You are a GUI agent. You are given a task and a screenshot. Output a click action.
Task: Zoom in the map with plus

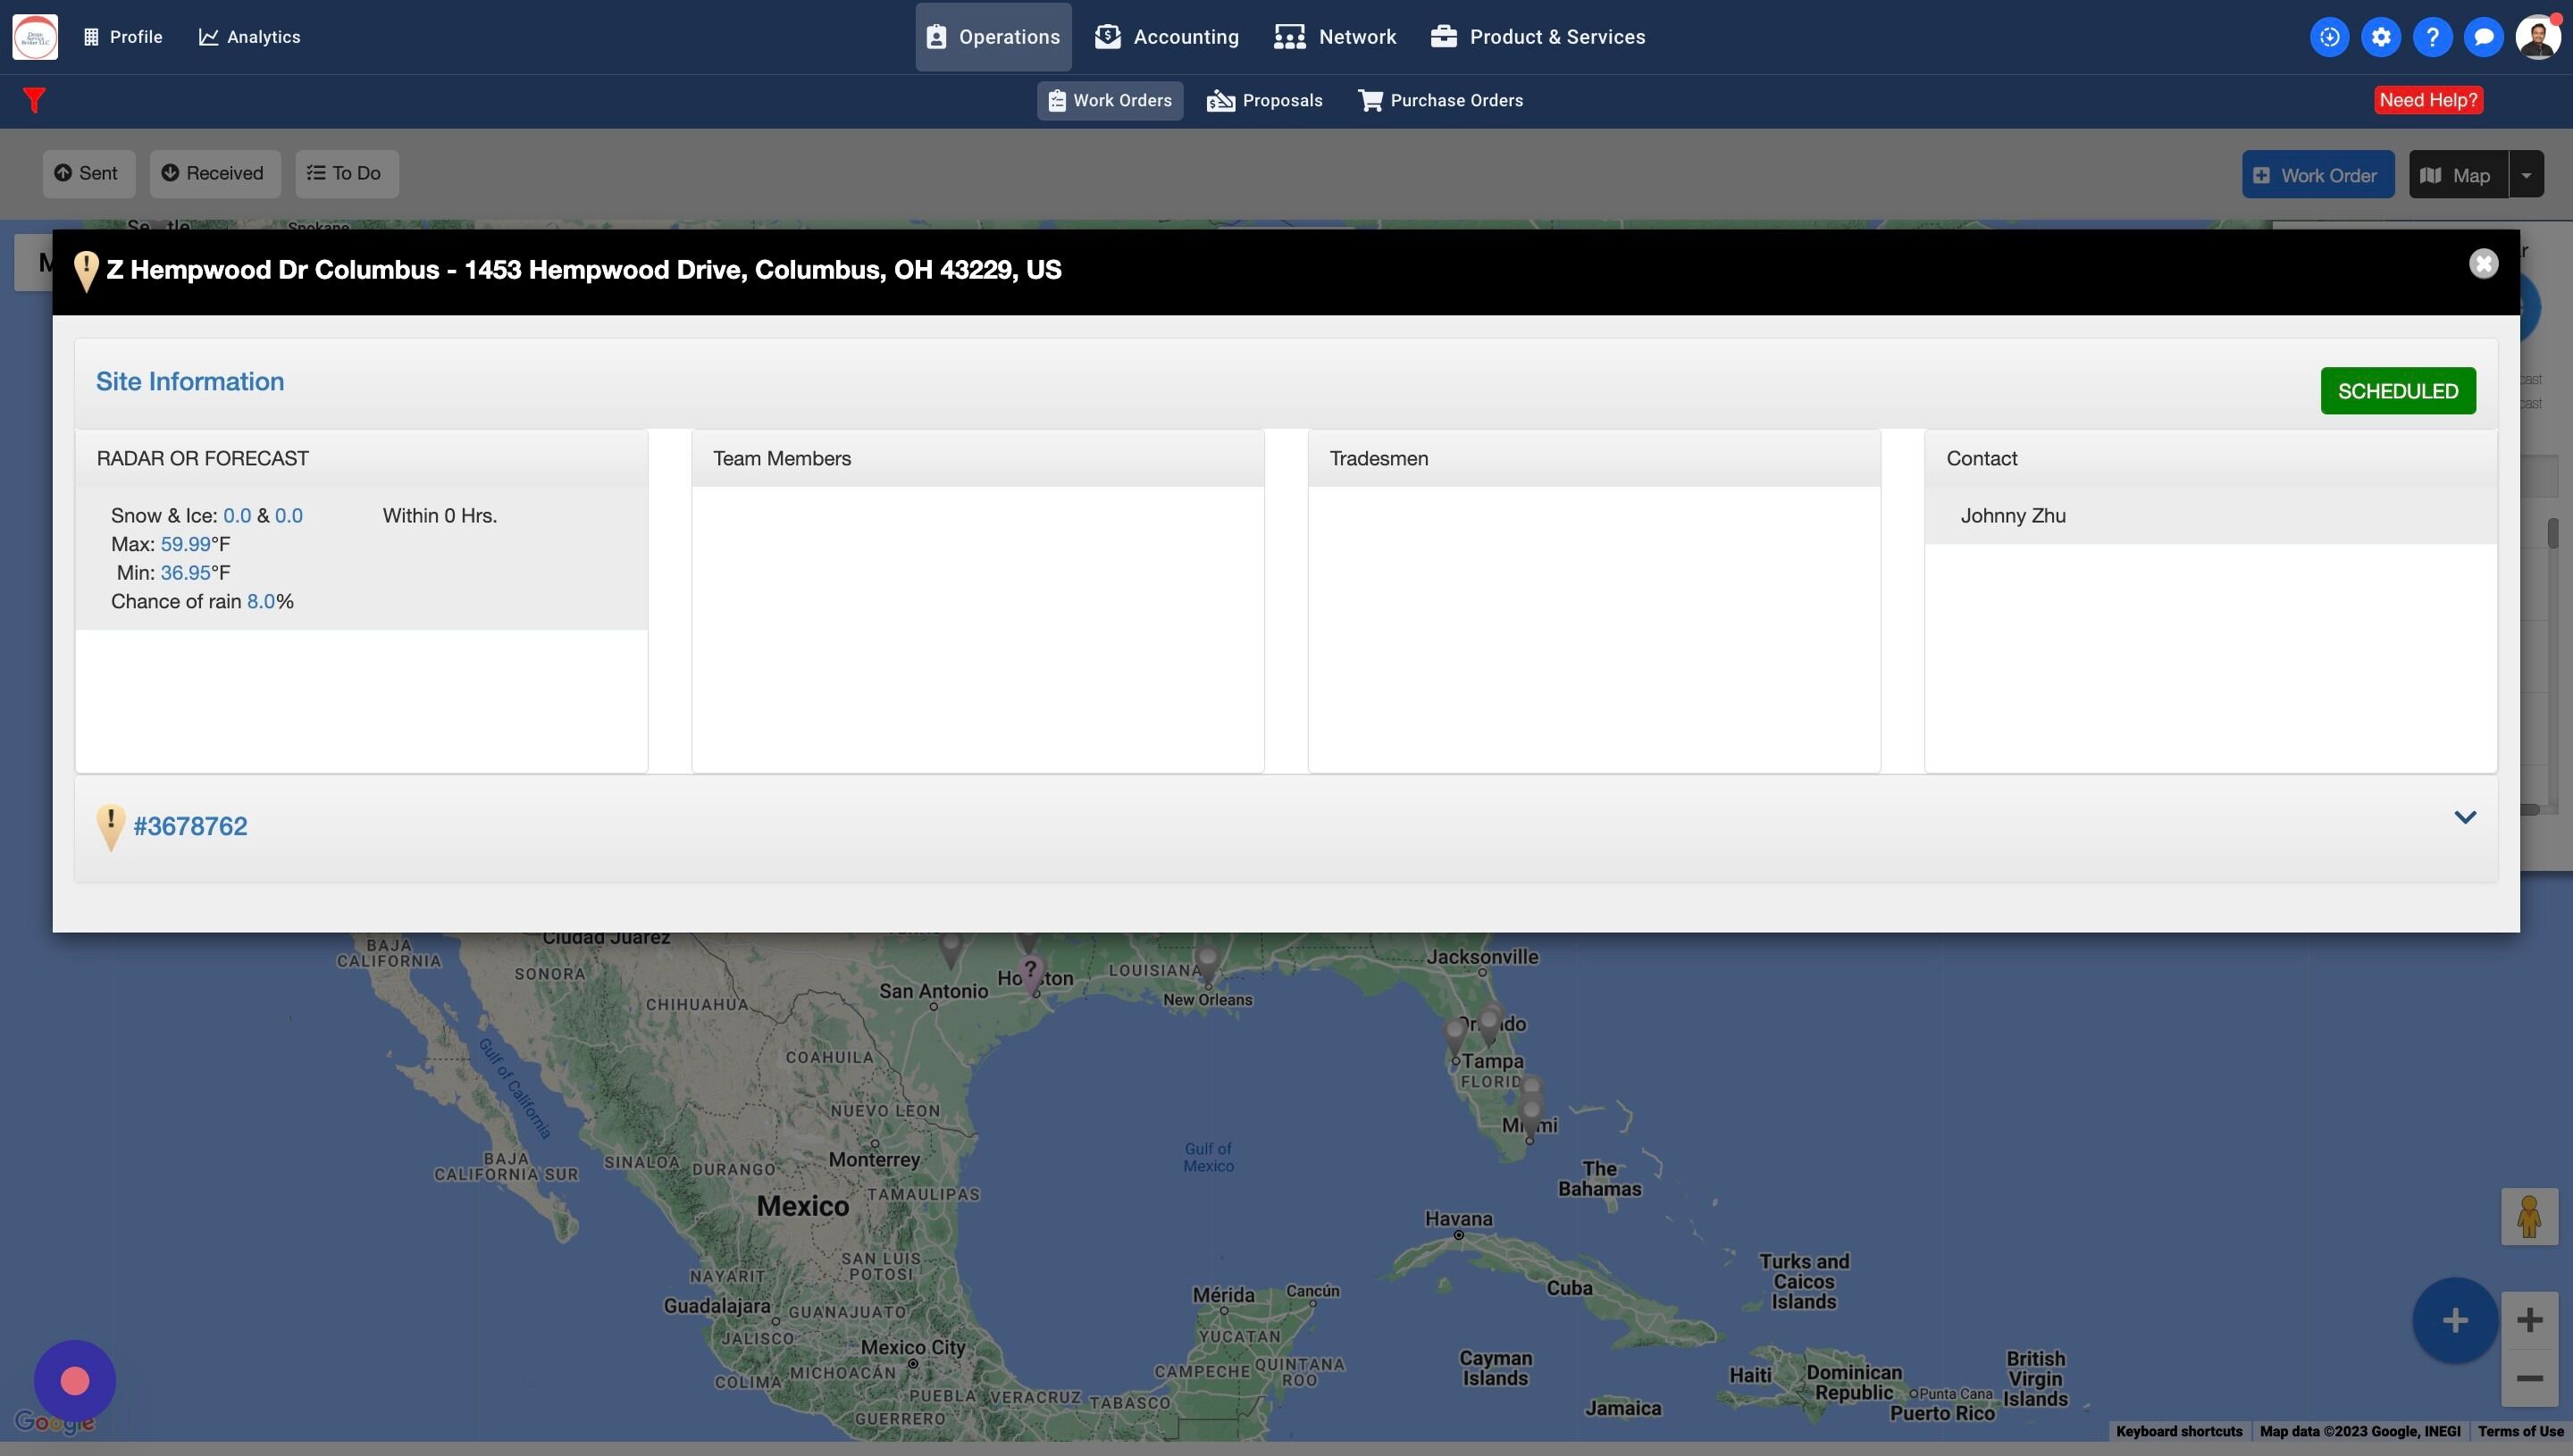point(2529,1320)
